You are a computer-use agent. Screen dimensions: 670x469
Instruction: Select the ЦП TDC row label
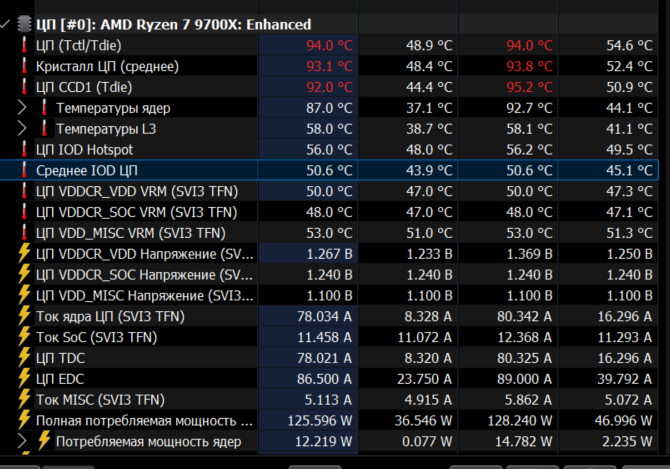(60, 358)
